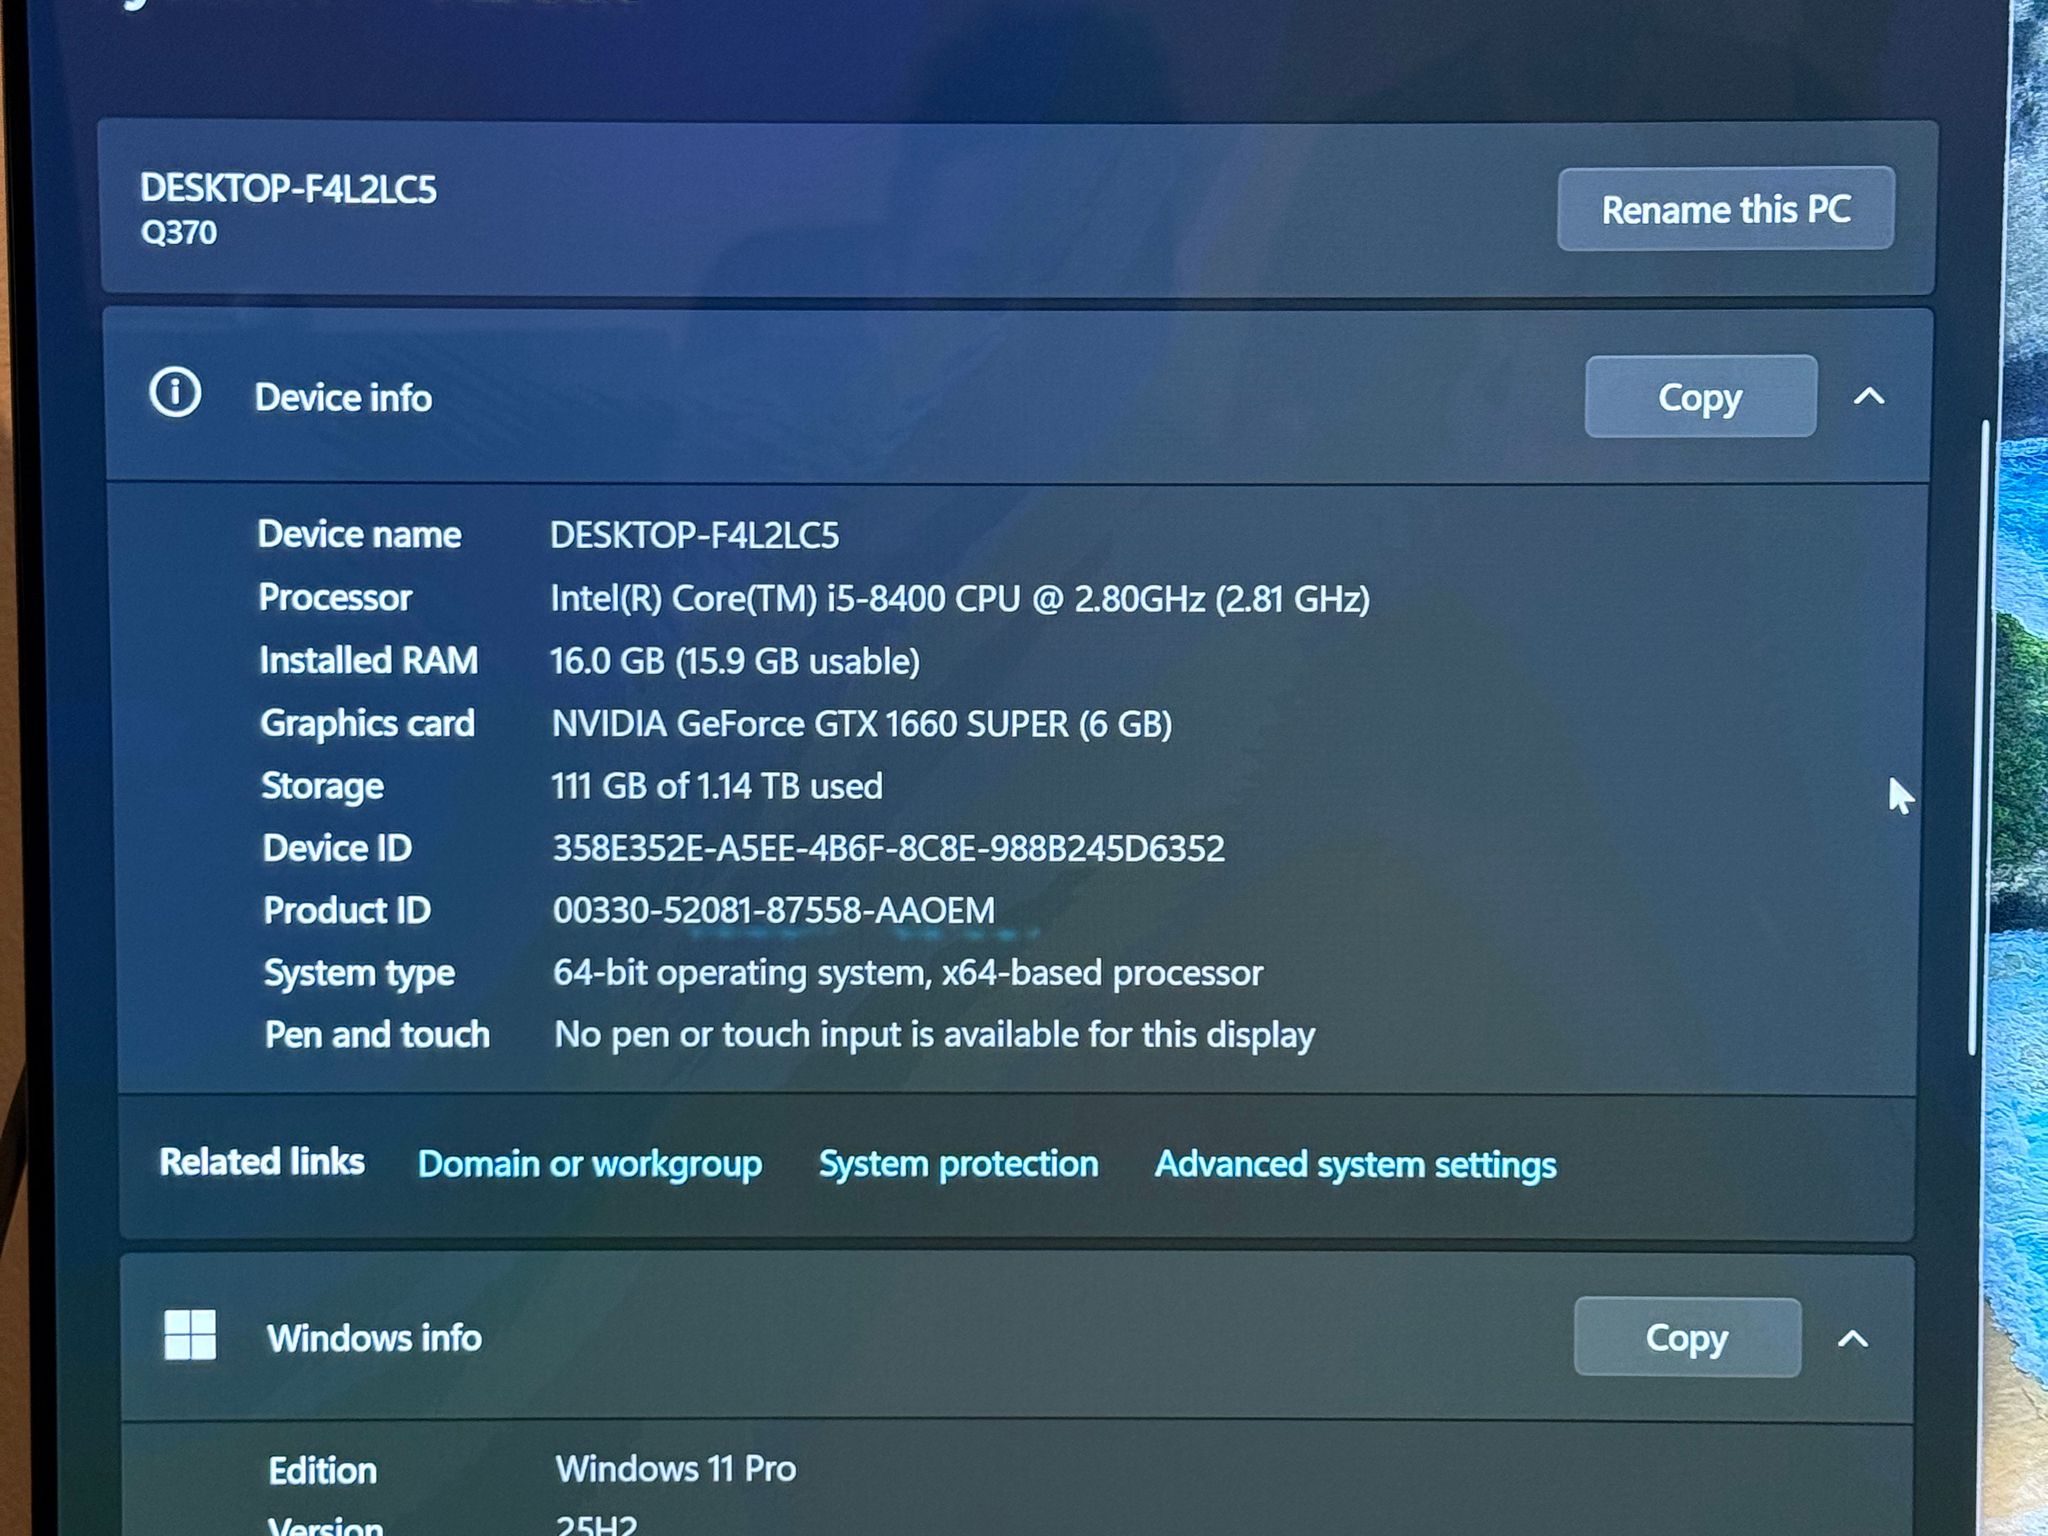The image size is (2048, 1536).
Task: Select the System type value 64-bit operating system
Action: coord(908,973)
